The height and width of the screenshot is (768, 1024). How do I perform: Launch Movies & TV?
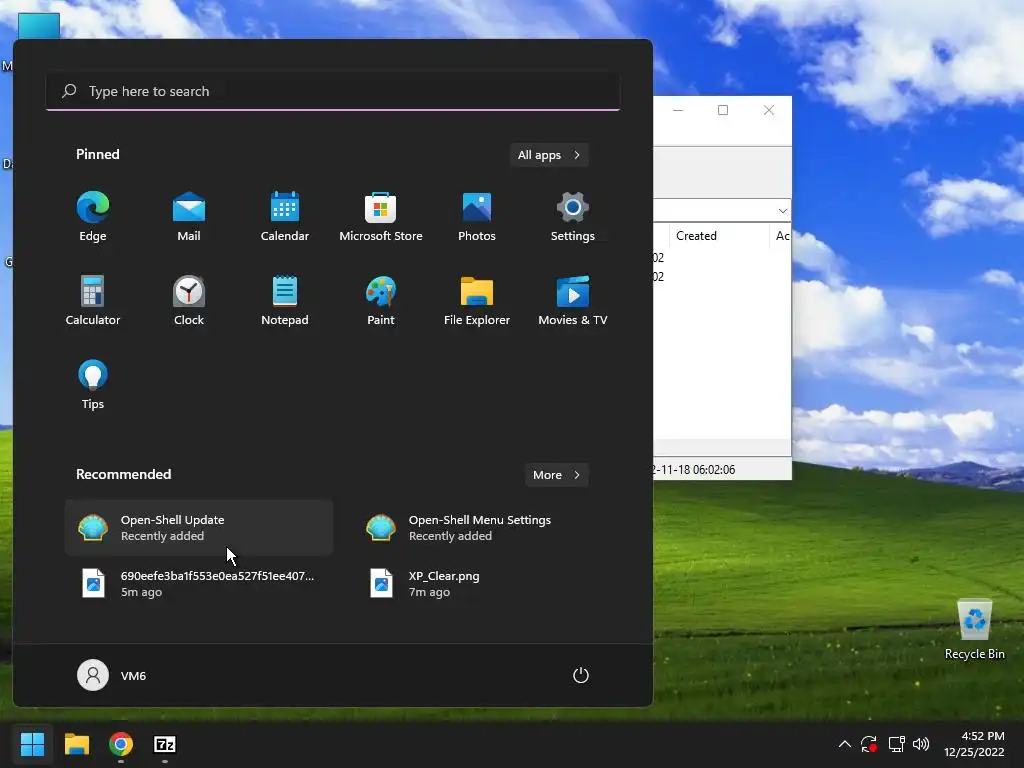(x=573, y=300)
